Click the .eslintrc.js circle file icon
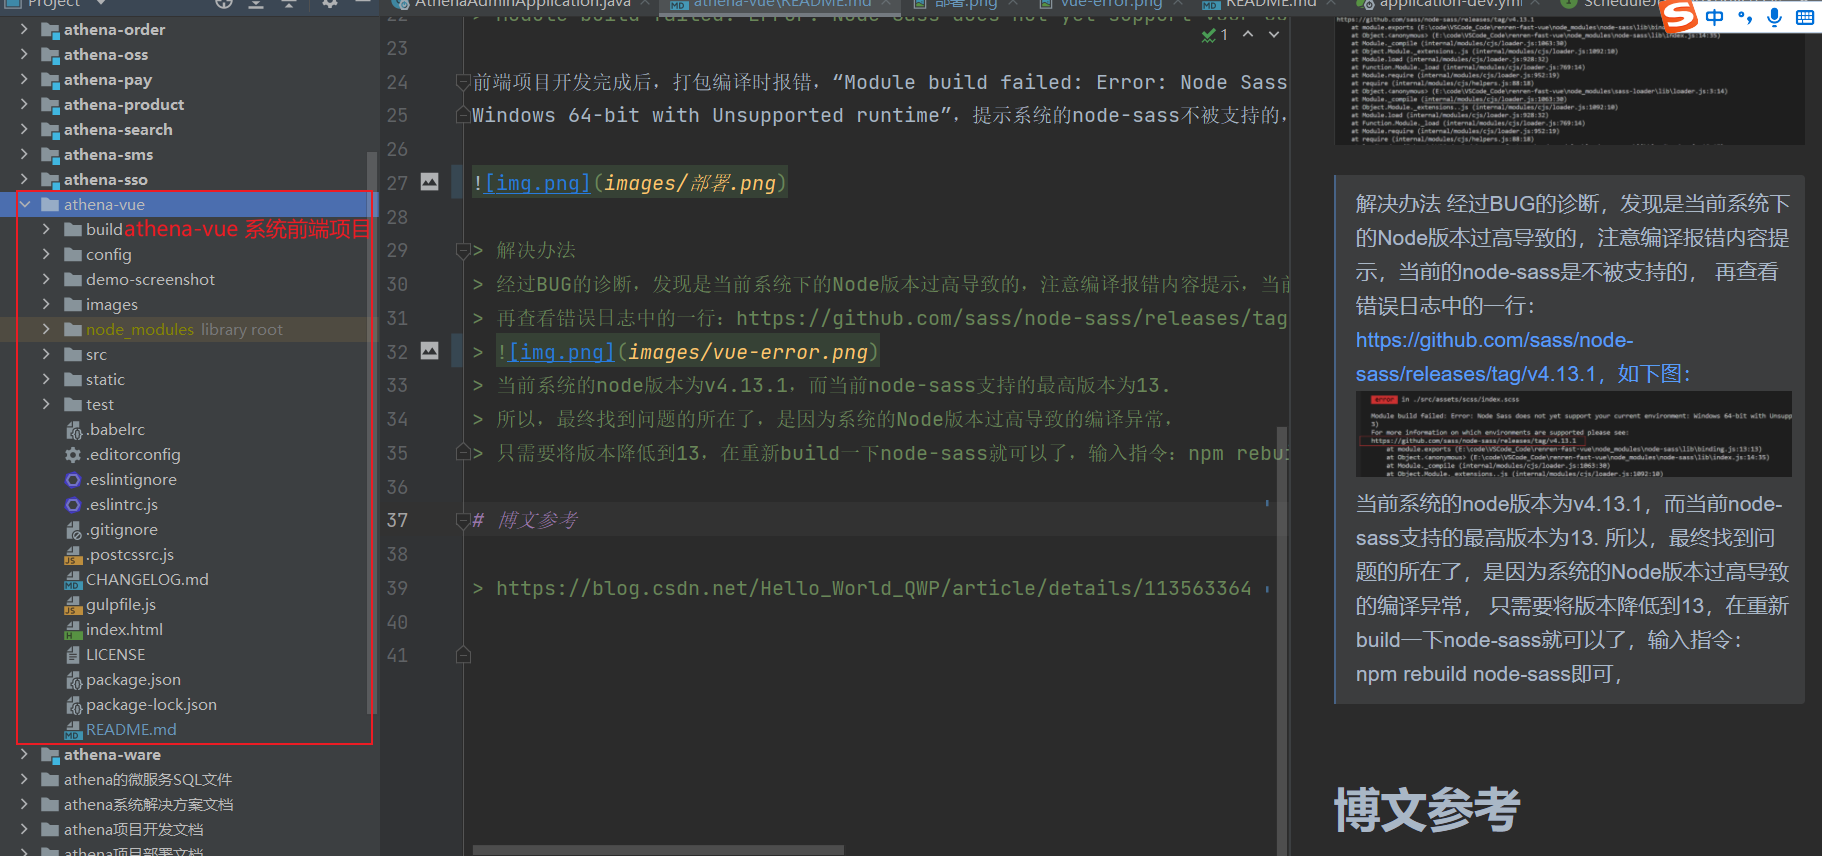 pos(73,505)
